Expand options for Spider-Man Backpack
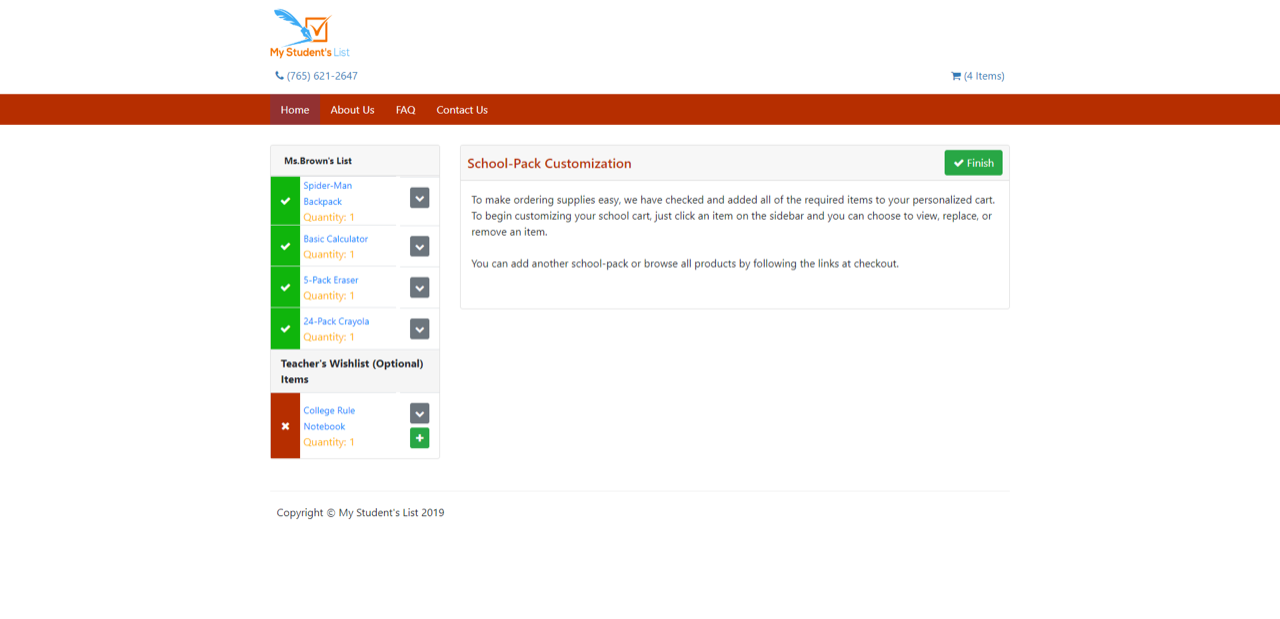1280x619 pixels. 420,198
